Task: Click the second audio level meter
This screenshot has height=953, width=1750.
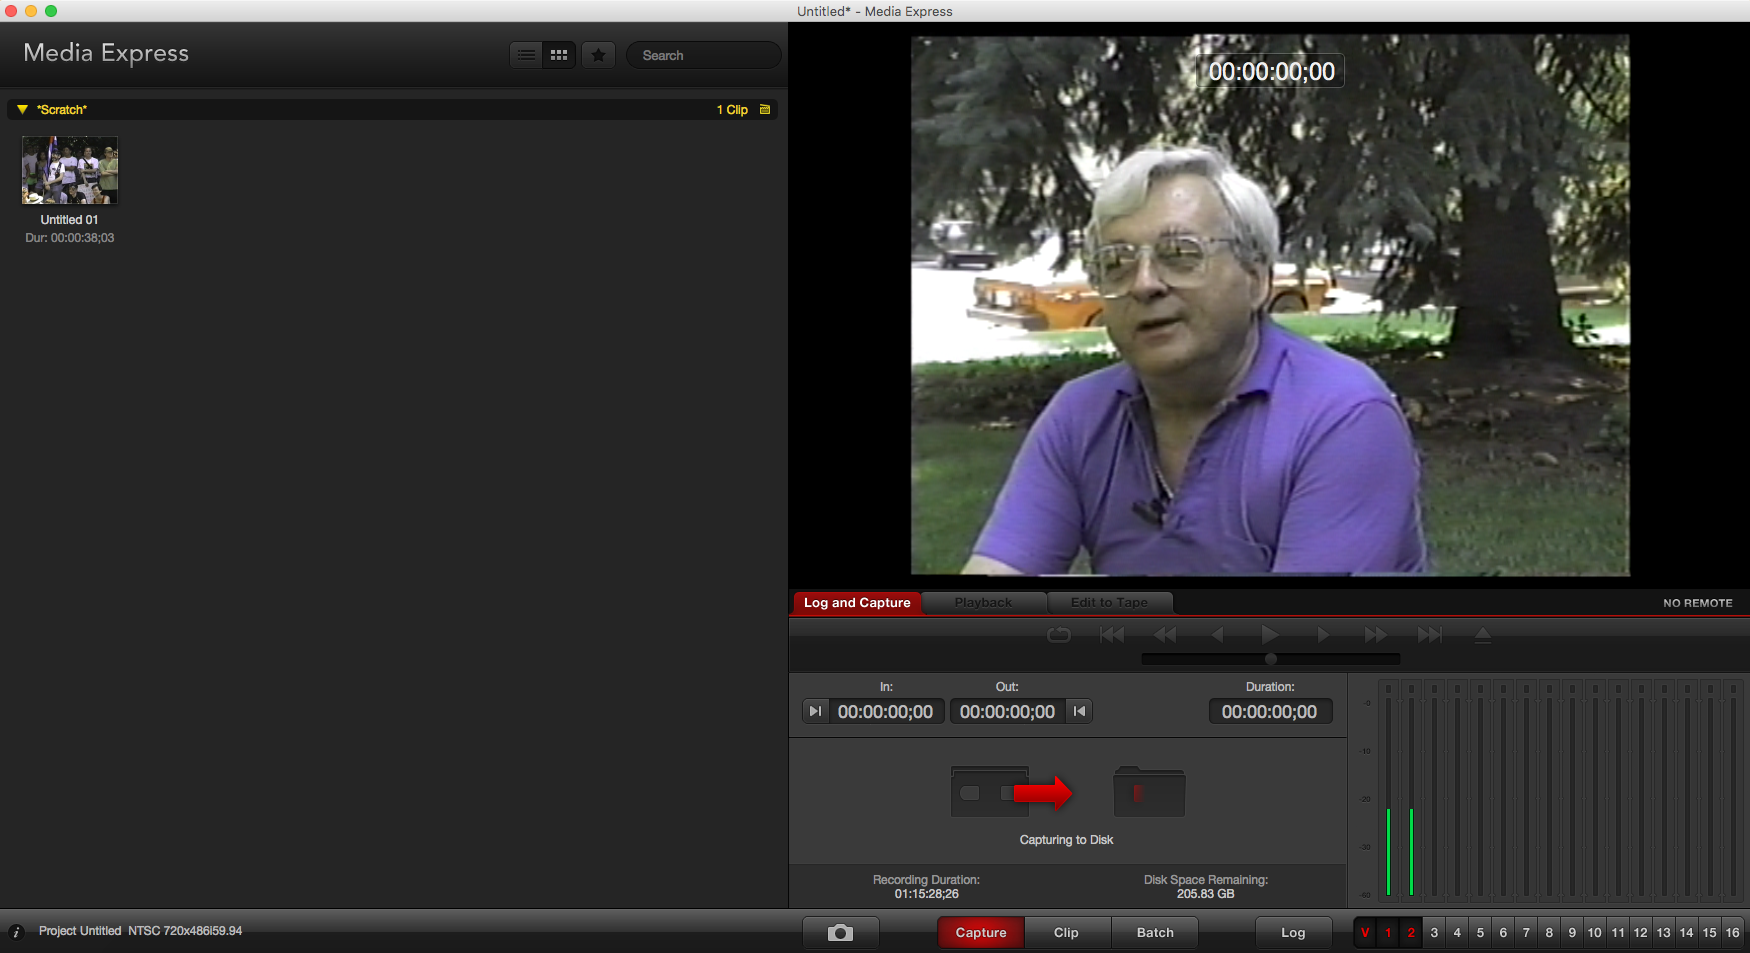Action: click(x=1411, y=790)
